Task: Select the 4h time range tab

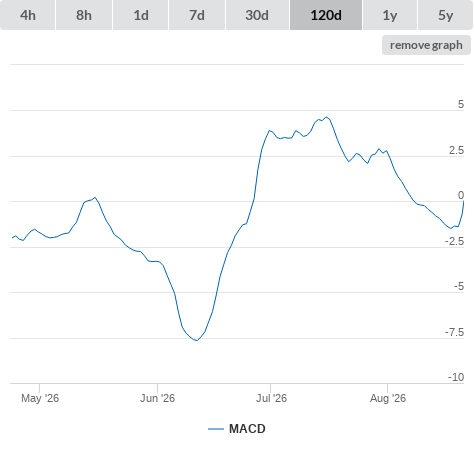Action: (x=28, y=15)
